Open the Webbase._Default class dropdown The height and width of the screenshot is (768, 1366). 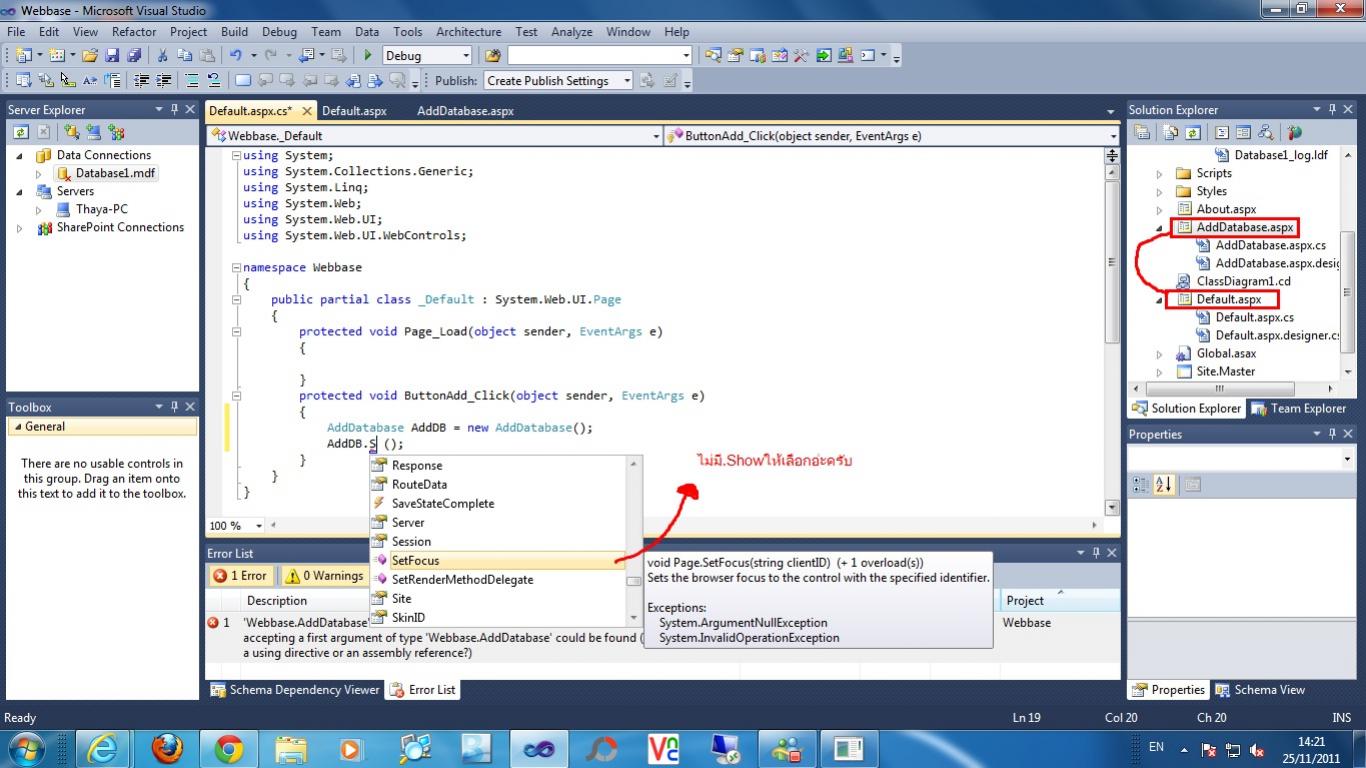[x=656, y=136]
